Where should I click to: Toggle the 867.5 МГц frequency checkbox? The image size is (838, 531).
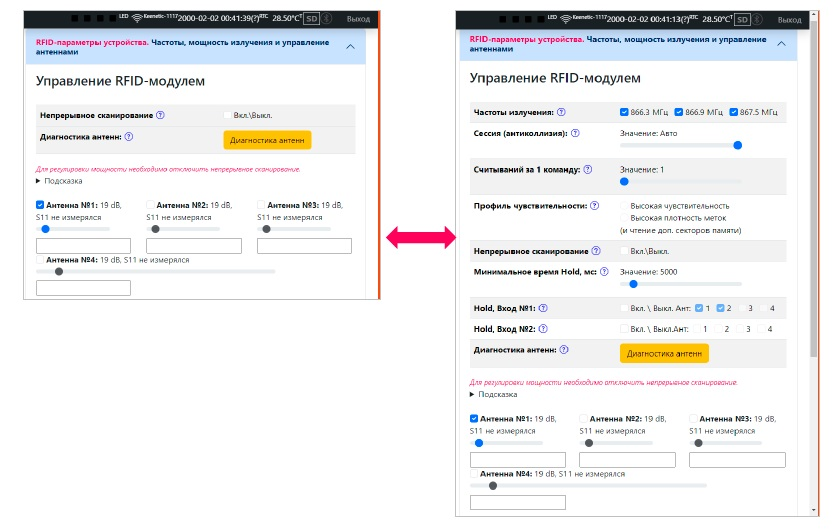click(733, 112)
